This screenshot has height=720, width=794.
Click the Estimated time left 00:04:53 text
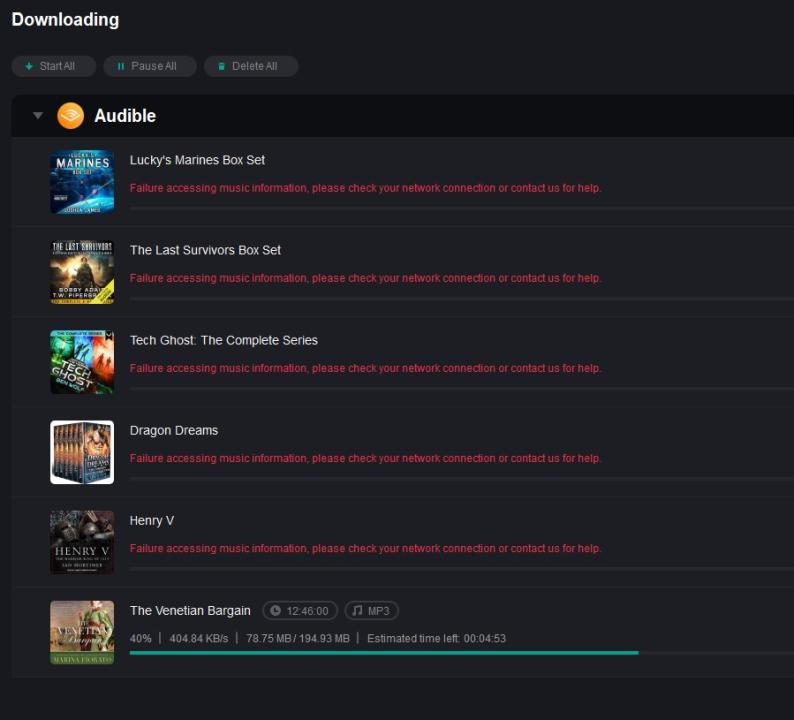(436, 638)
